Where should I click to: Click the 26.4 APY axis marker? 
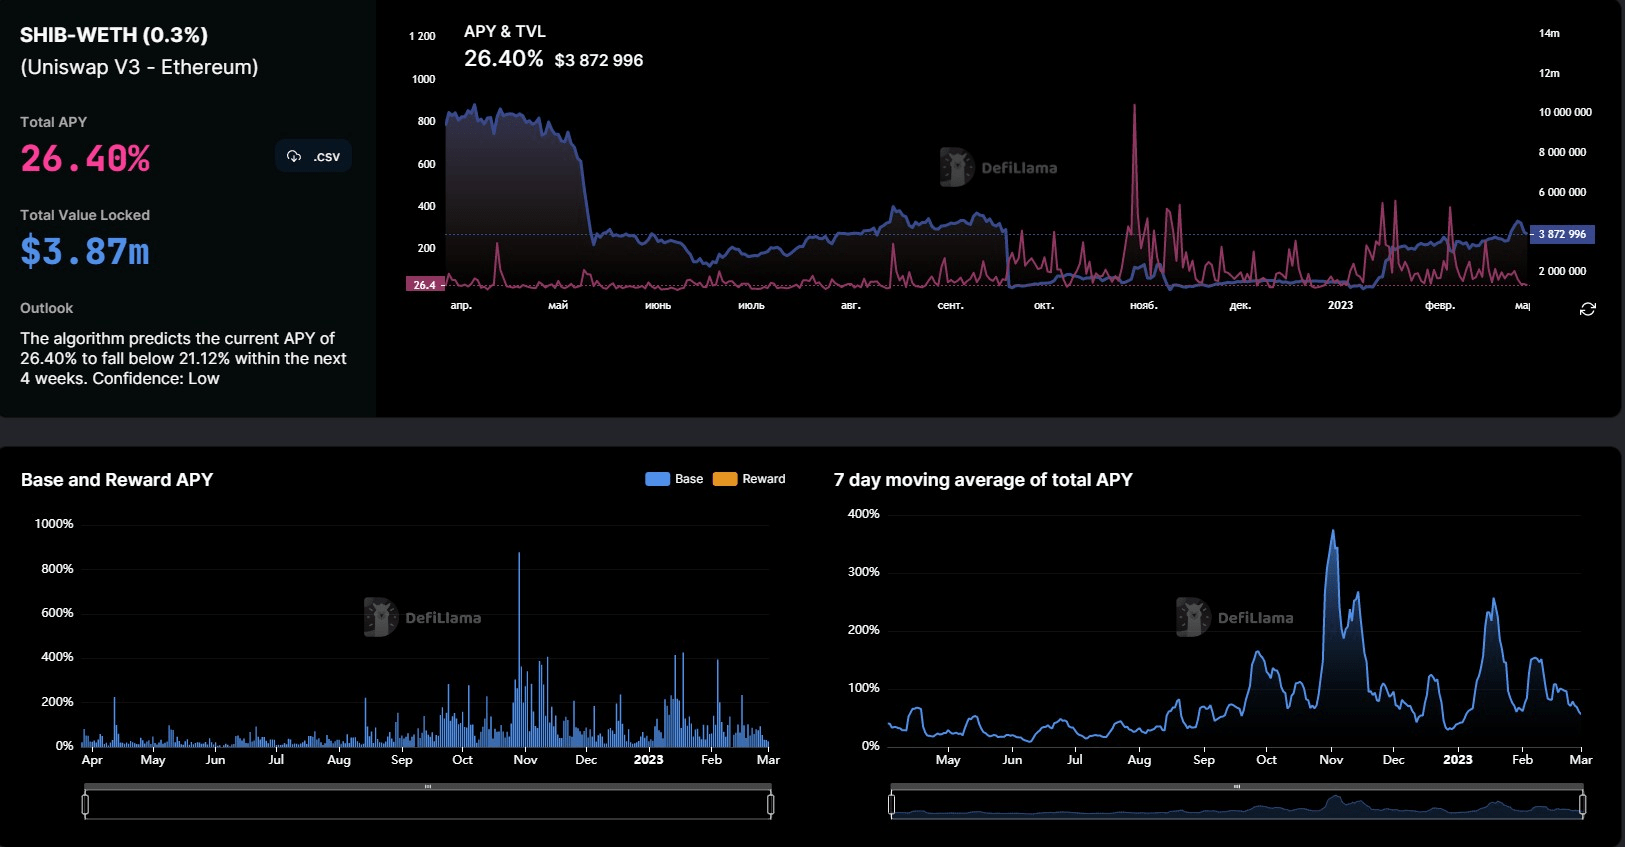[x=425, y=285]
